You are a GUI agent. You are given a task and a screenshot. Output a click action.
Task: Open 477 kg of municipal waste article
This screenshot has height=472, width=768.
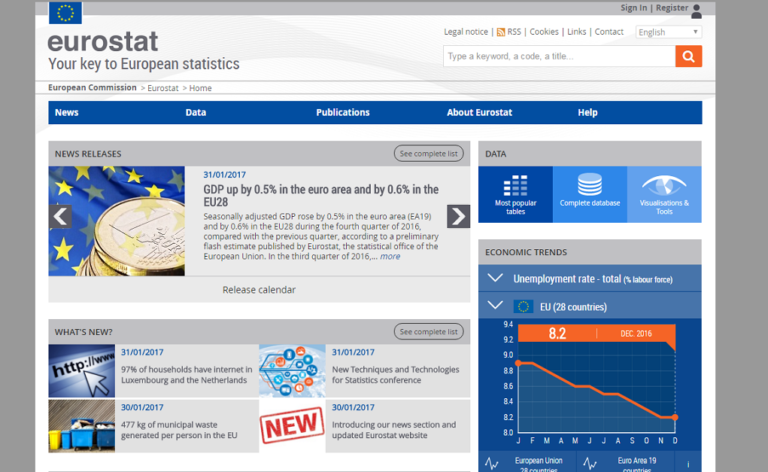[x=179, y=430]
